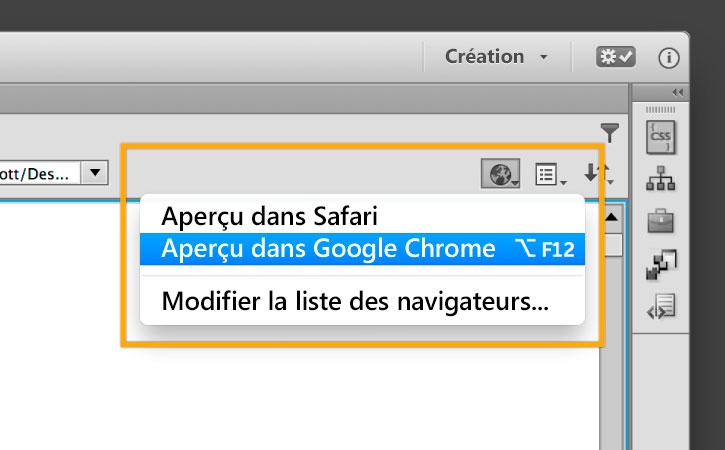Open the list options icon beside the globe

tap(549, 175)
